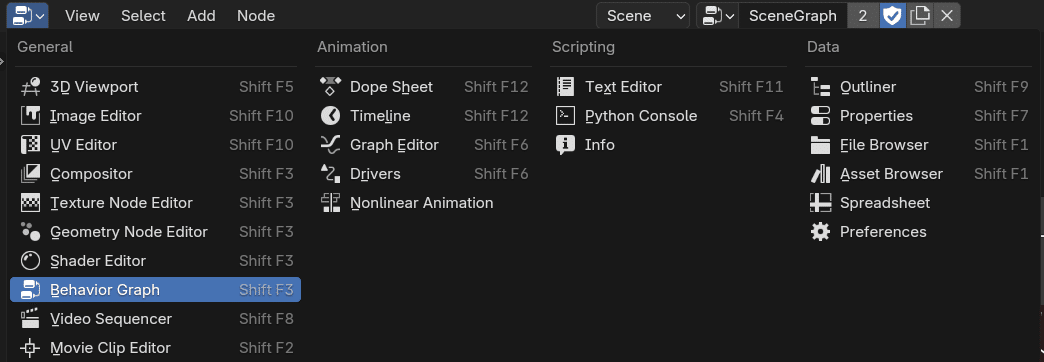Click the Shader Editor sphere icon

point(31,261)
